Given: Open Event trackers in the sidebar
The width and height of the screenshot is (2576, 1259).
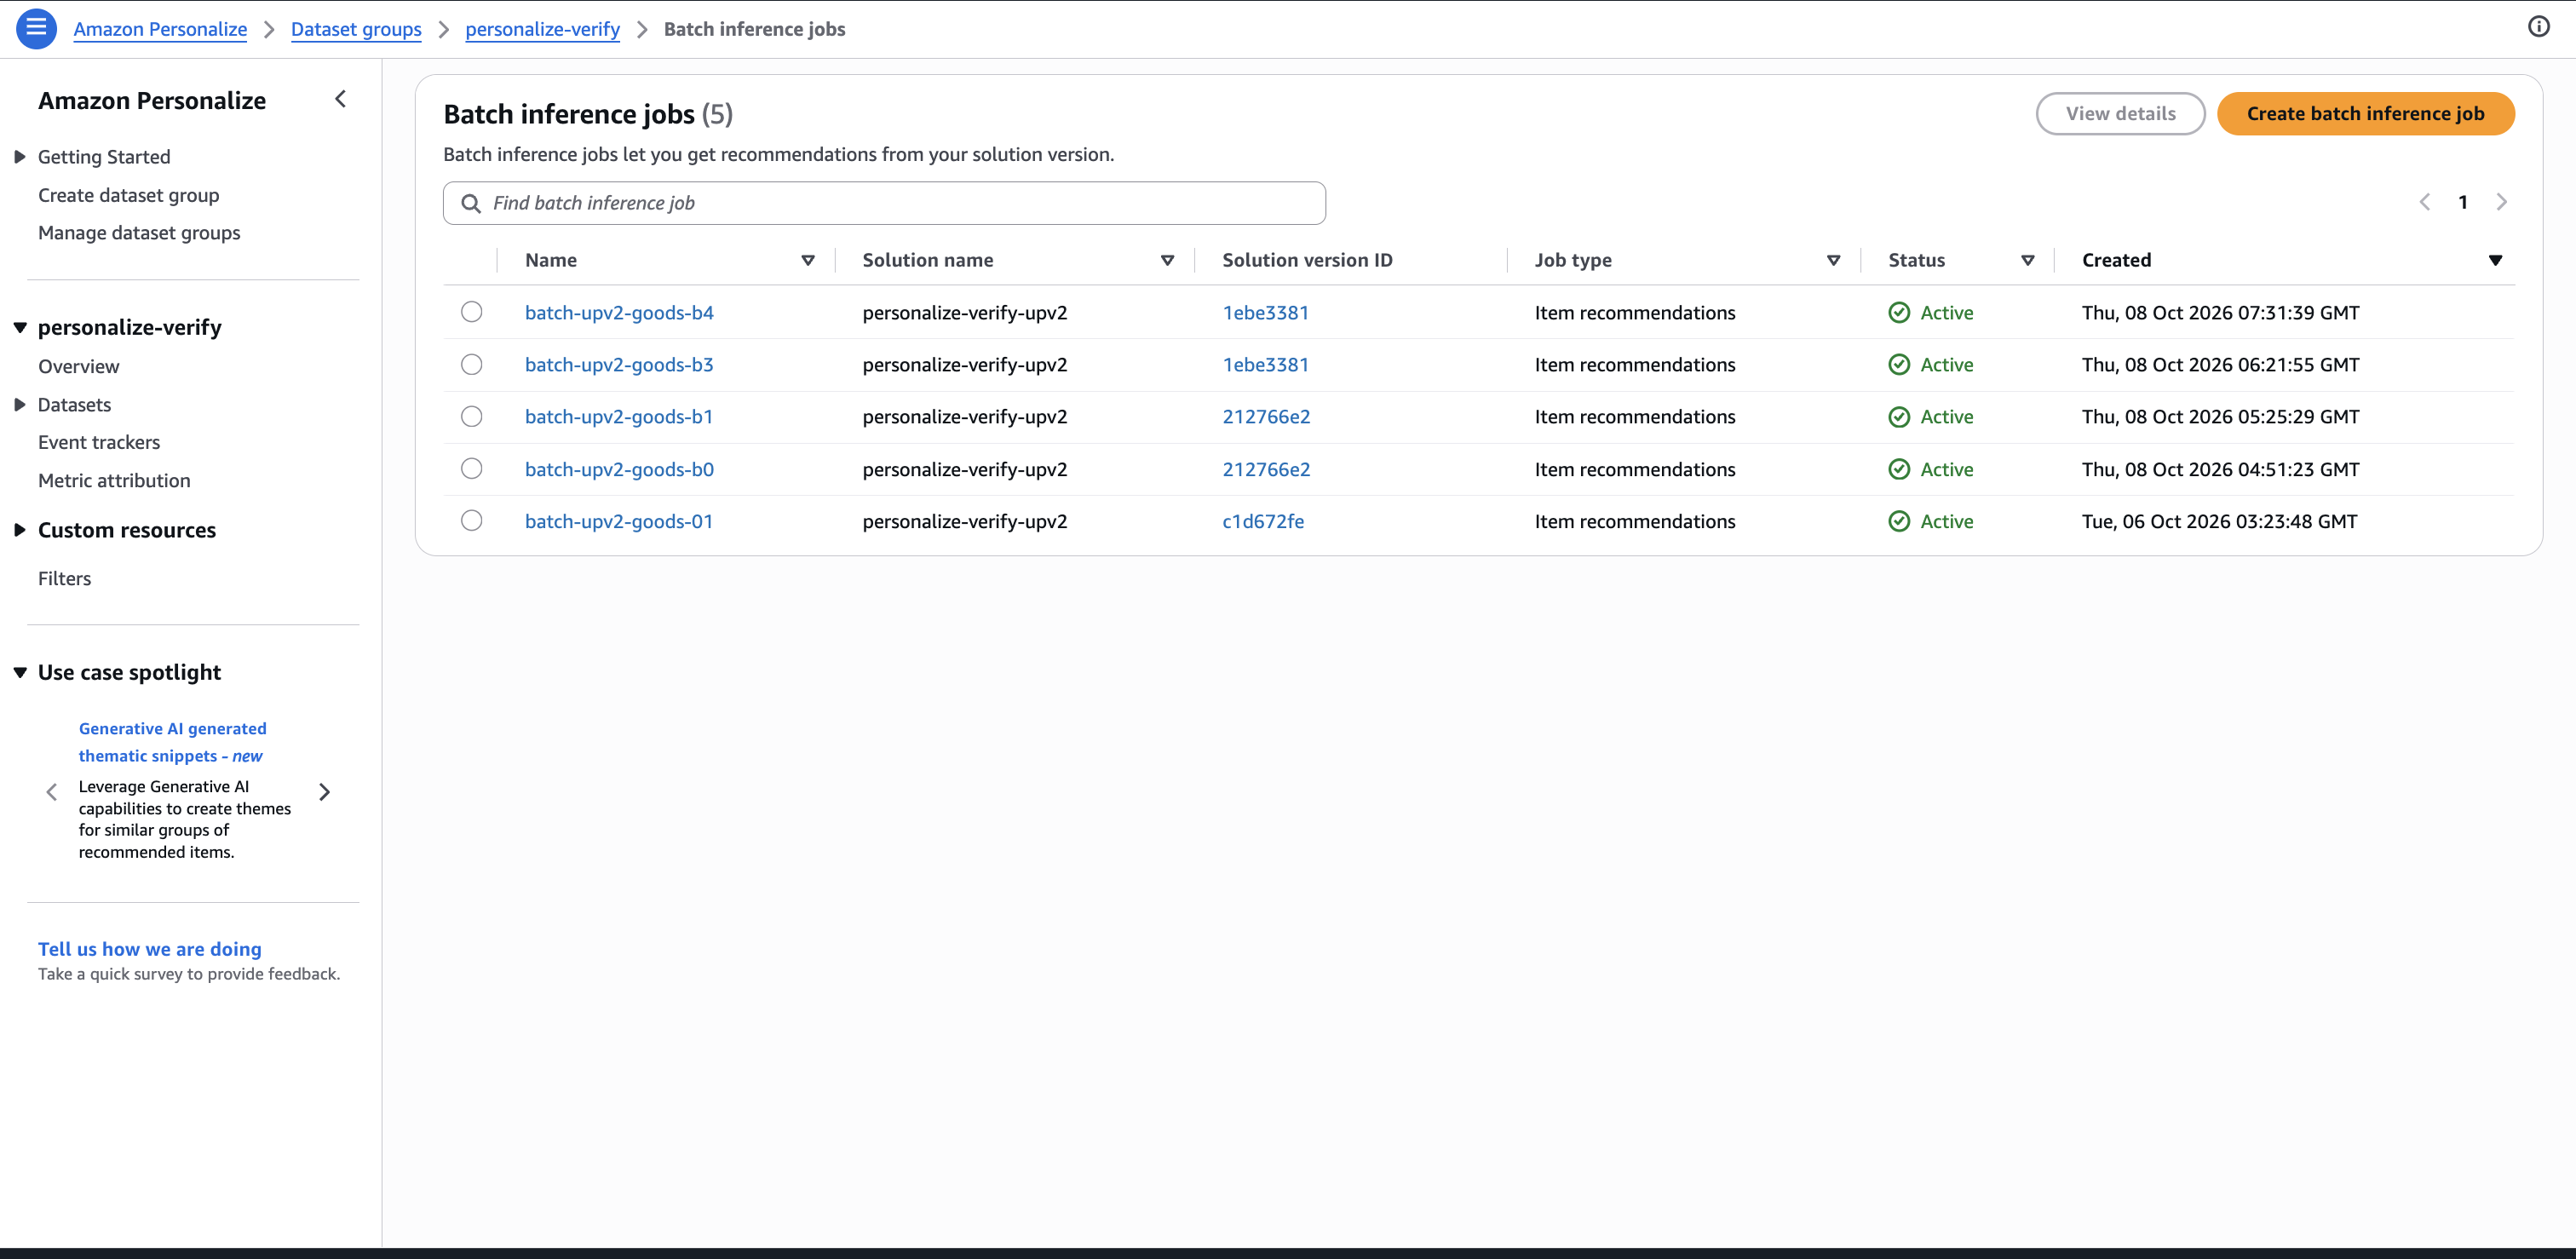Looking at the screenshot, I should pos(99,442).
